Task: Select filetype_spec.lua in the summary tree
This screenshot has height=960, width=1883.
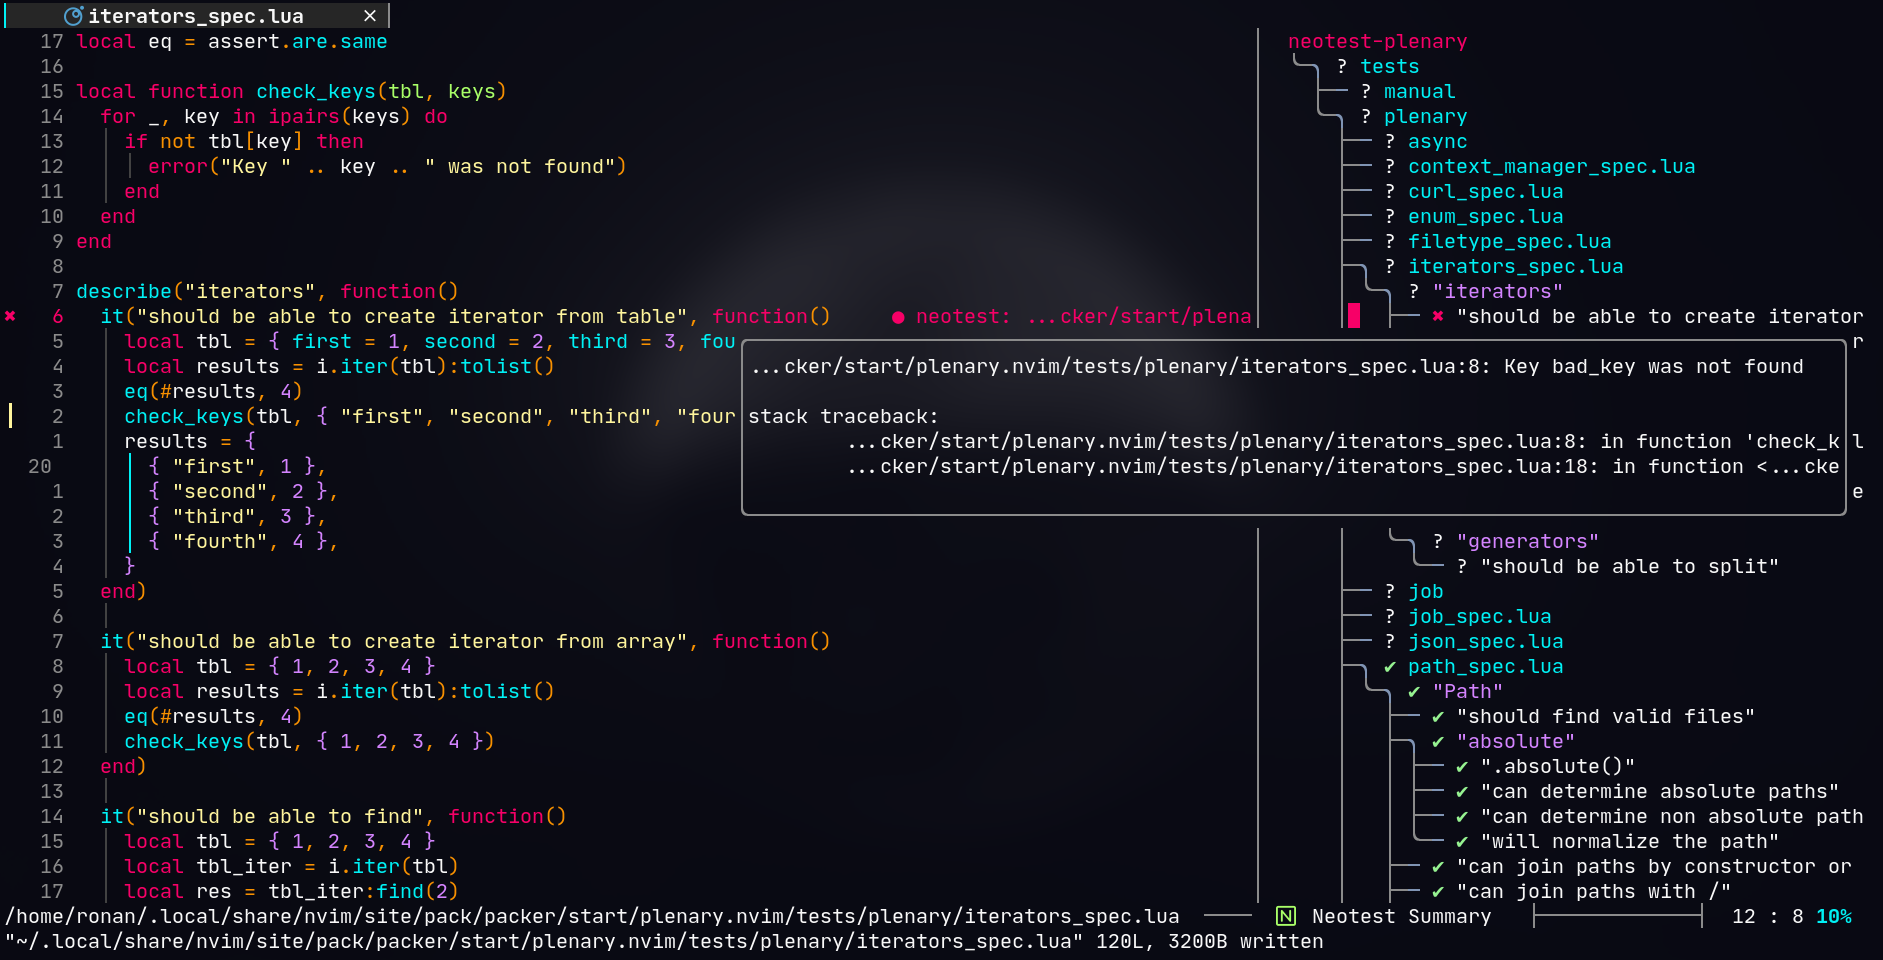Action: click(x=1510, y=241)
